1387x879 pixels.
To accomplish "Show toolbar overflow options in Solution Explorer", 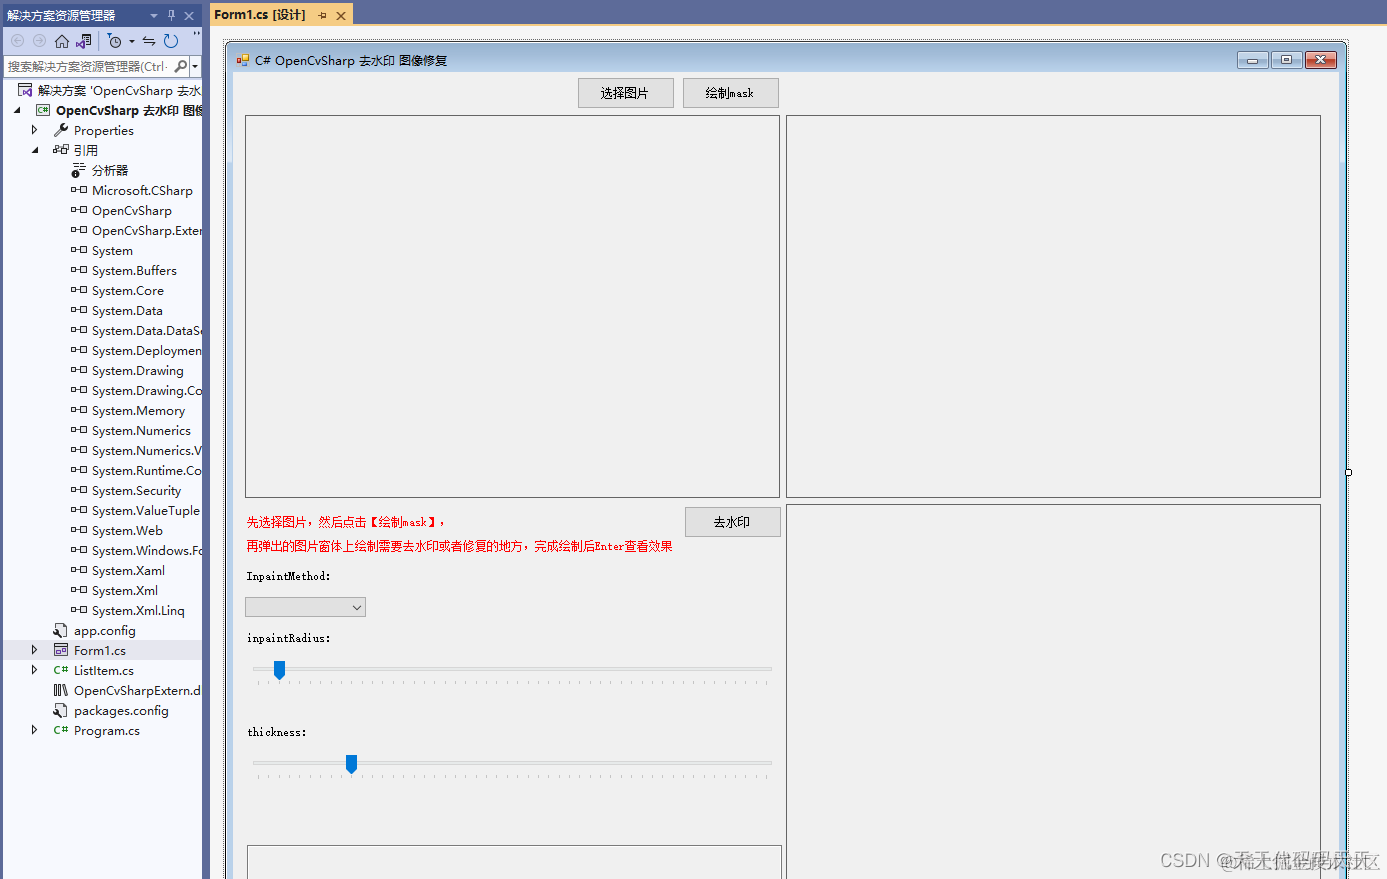I will pos(196,36).
